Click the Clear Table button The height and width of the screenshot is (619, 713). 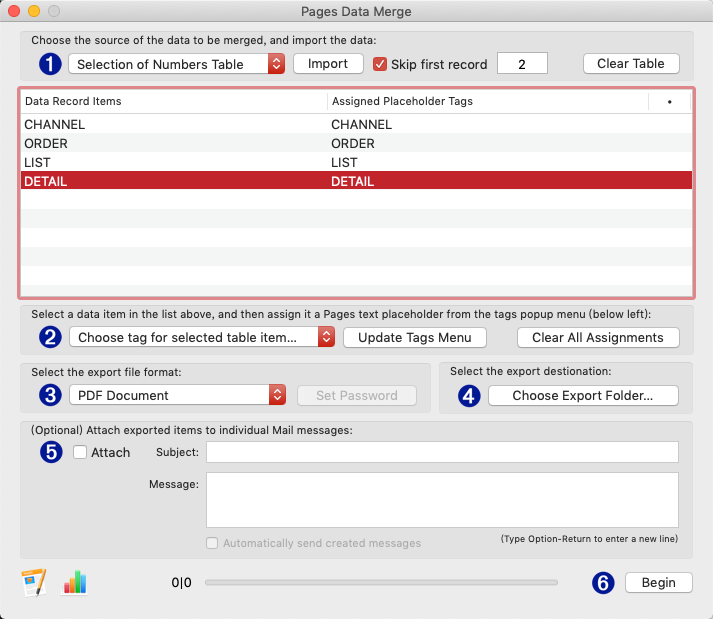[631, 64]
